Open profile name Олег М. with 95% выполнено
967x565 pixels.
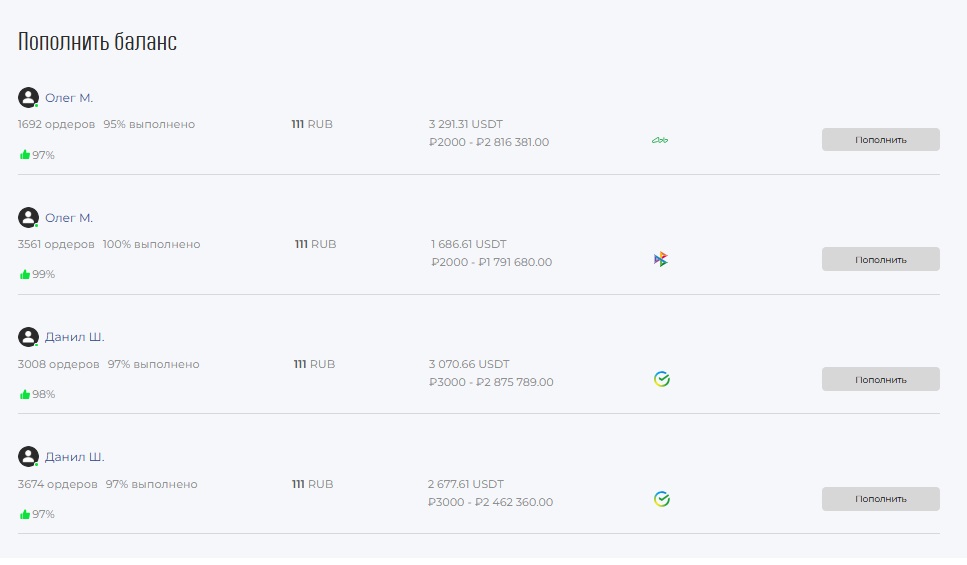click(x=69, y=98)
